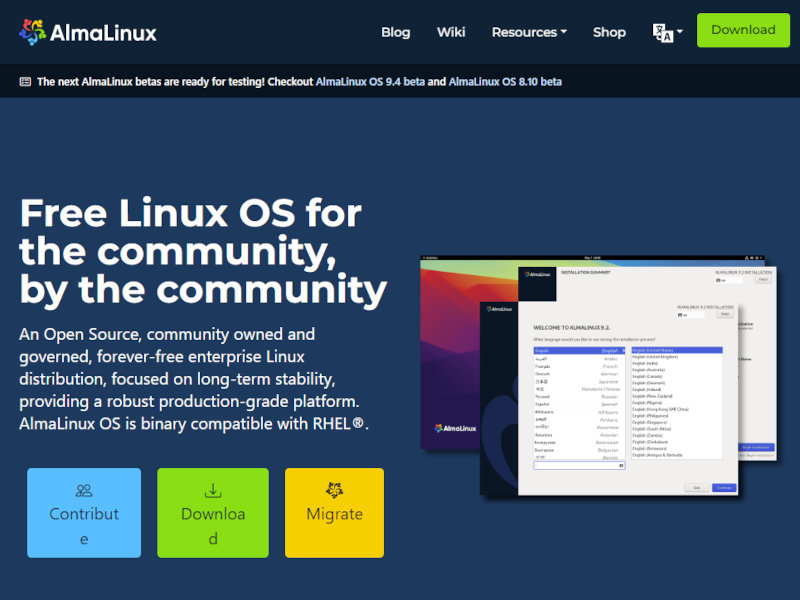Open the Shop nav item
The height and width of the screenshot is (600, 800).
pos(609,32)
